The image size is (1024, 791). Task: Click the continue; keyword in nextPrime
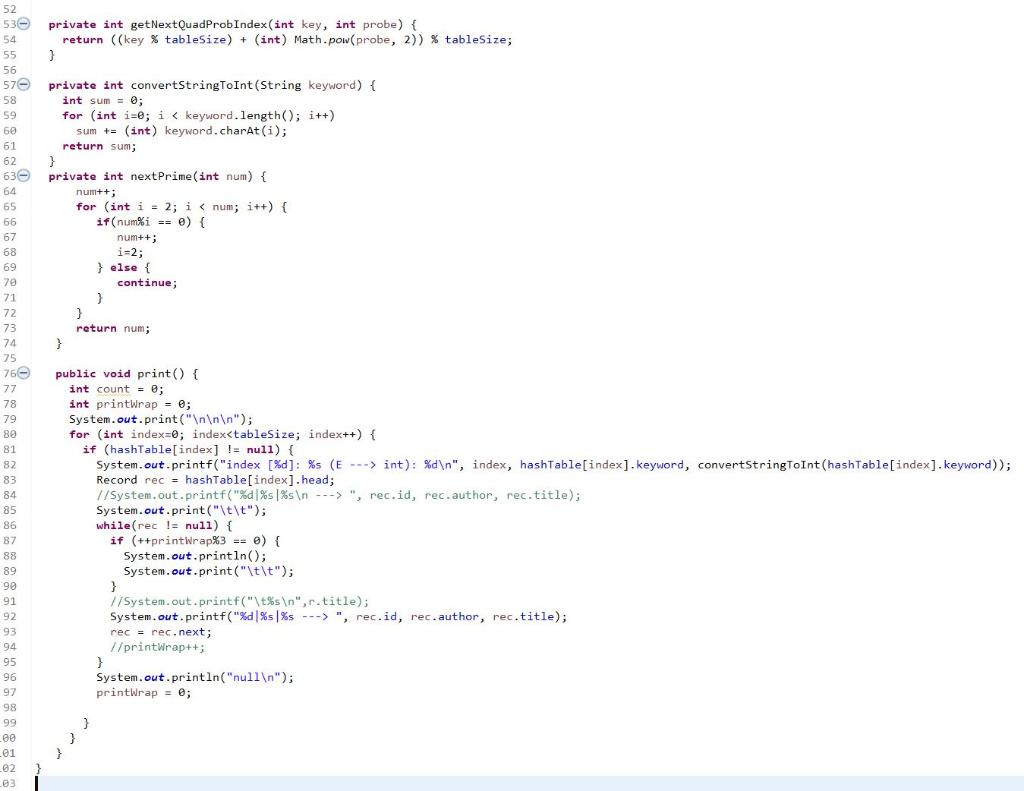(x=145, y=282)
